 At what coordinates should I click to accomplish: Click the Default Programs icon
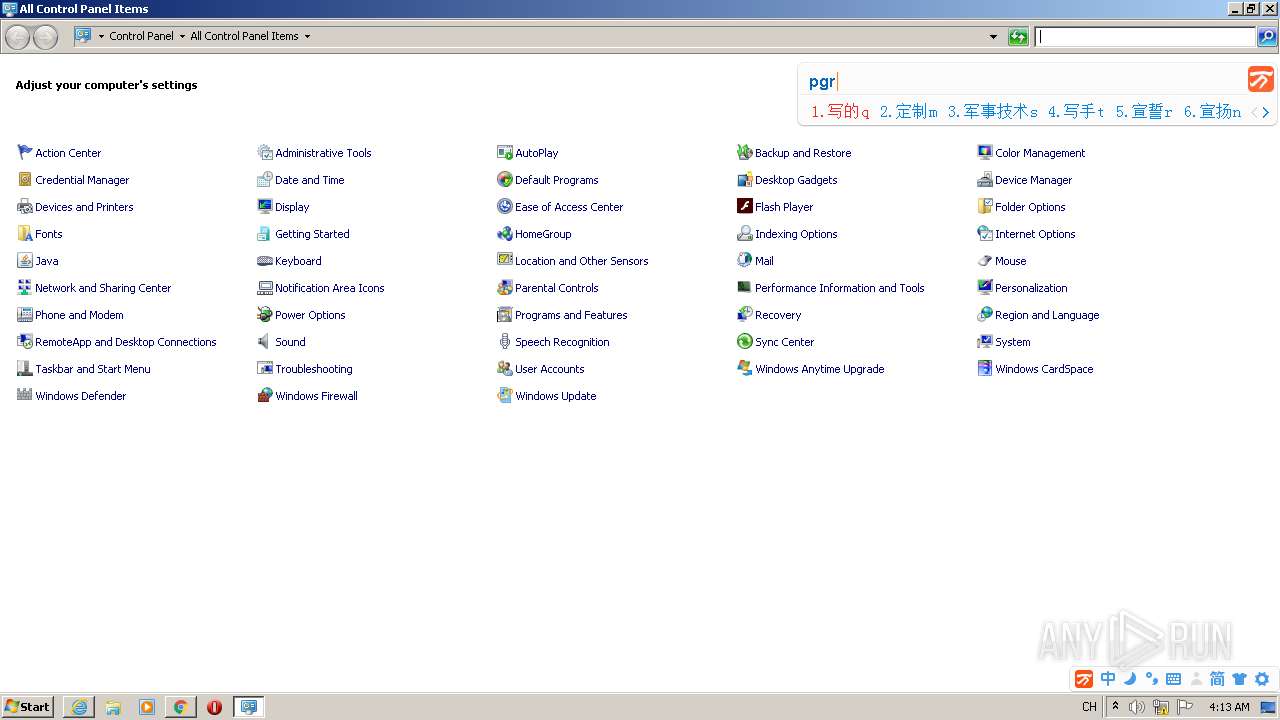505,179
